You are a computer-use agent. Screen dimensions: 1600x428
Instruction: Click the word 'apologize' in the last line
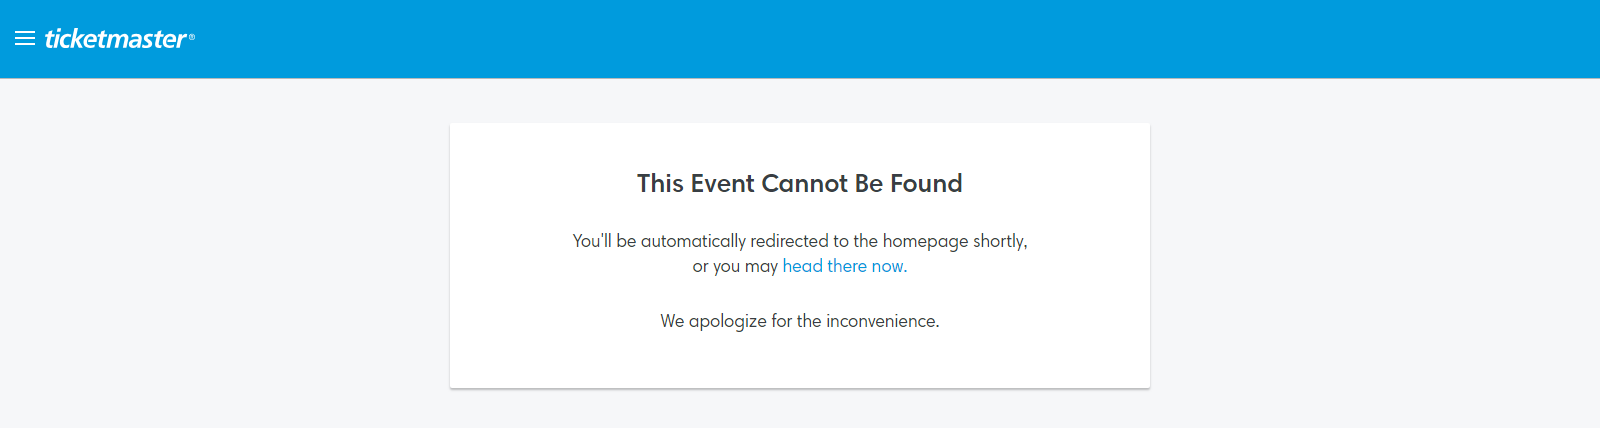click(727, 321)
